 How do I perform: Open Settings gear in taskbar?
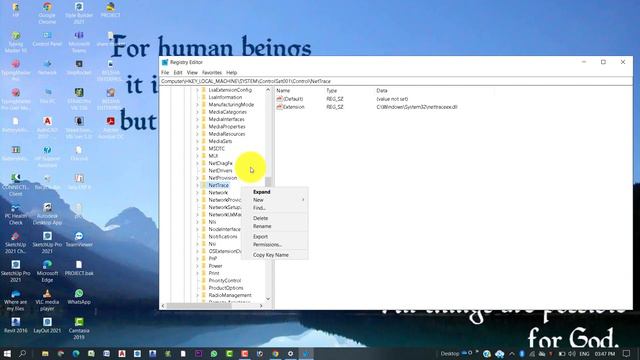[x=291, y=353]
